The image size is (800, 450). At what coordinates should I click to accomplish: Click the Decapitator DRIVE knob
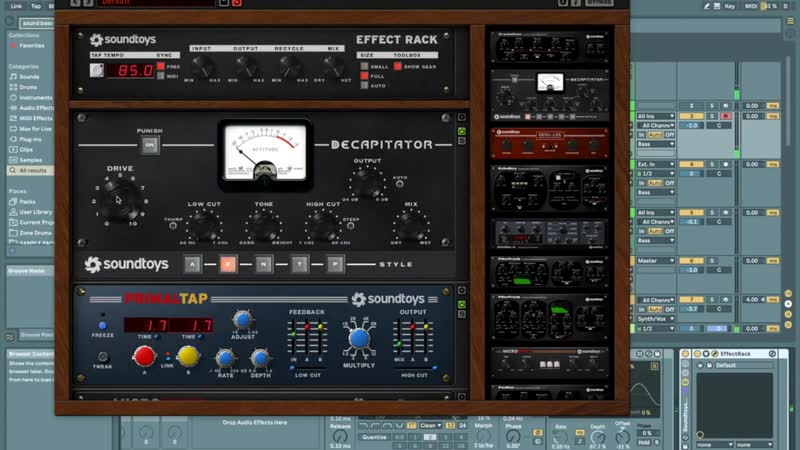click(x=120, y=200)
